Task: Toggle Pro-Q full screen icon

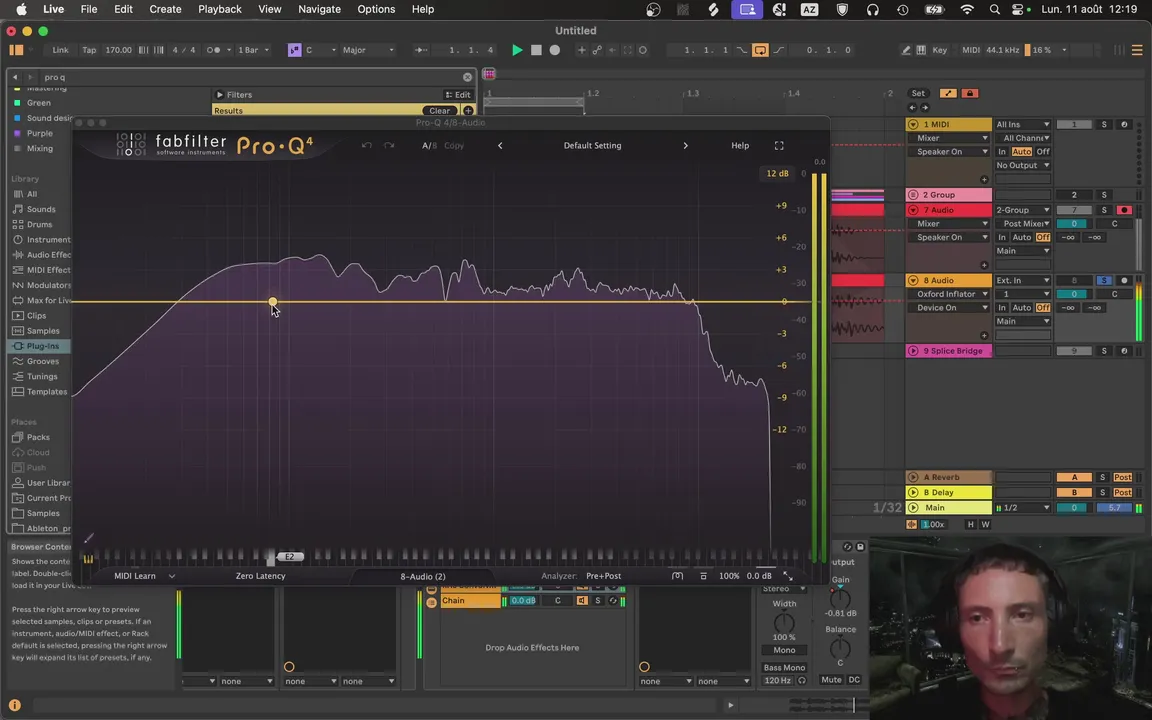Action: (x=779, y=145)
